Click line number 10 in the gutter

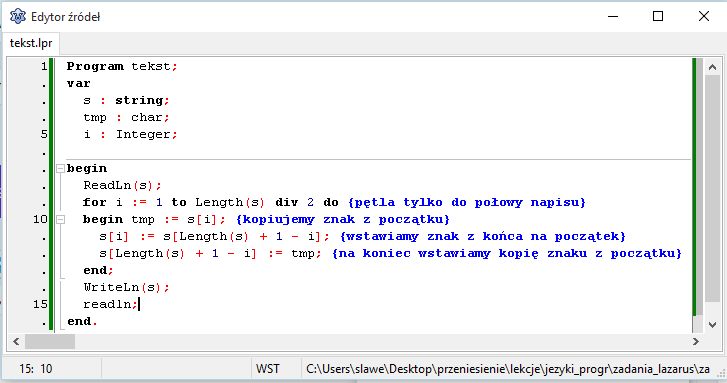click(40, 219)
